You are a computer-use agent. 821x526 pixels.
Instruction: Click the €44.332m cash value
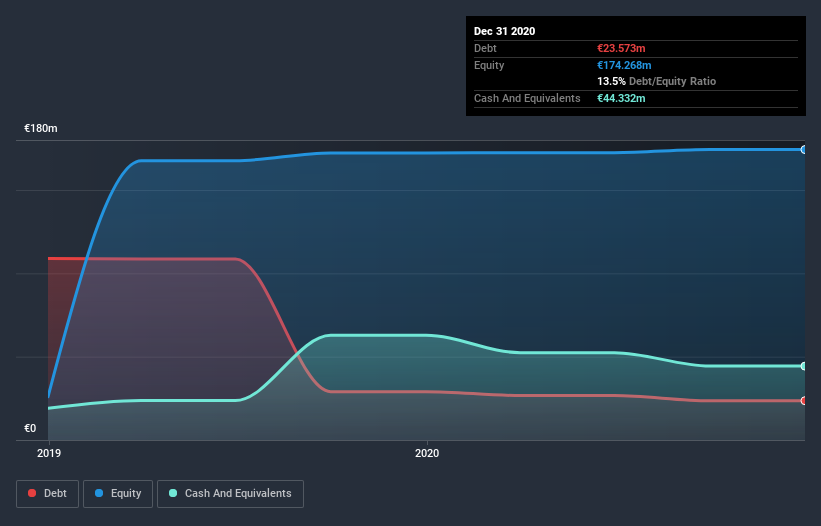tap(621, 98)
